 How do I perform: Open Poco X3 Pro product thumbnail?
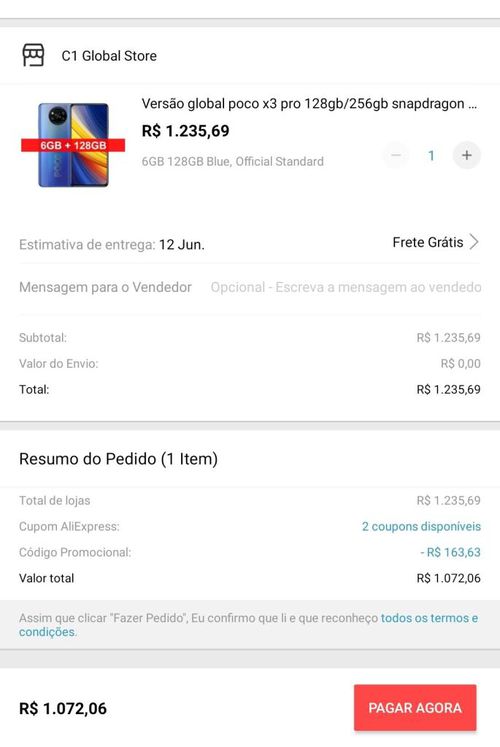tap(73, 145)
